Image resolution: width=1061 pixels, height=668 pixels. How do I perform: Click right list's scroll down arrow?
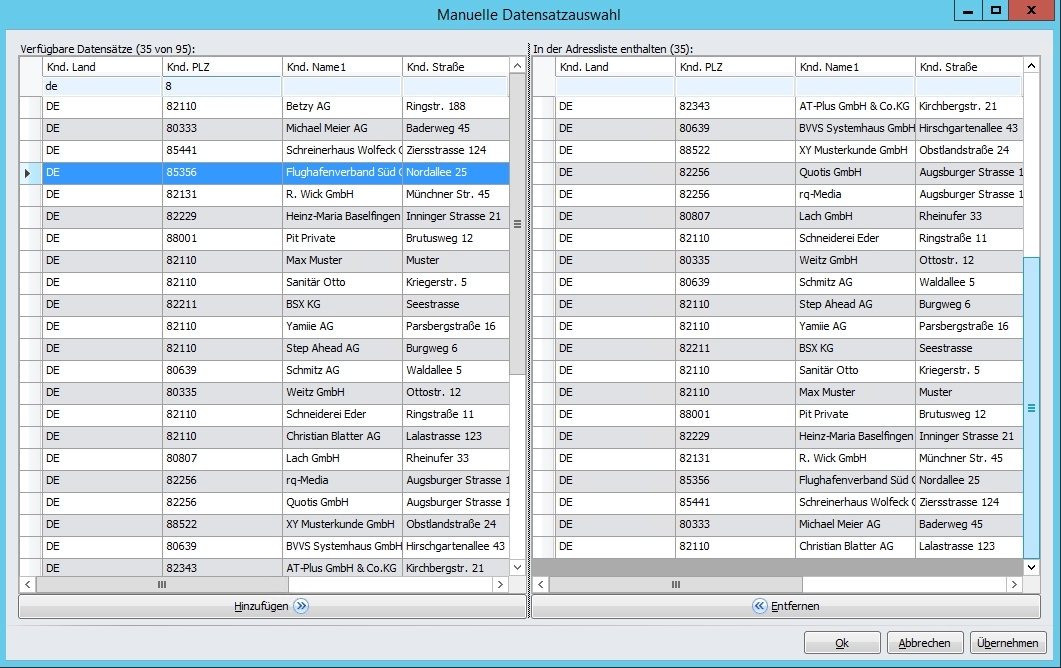click(1031, 567)
